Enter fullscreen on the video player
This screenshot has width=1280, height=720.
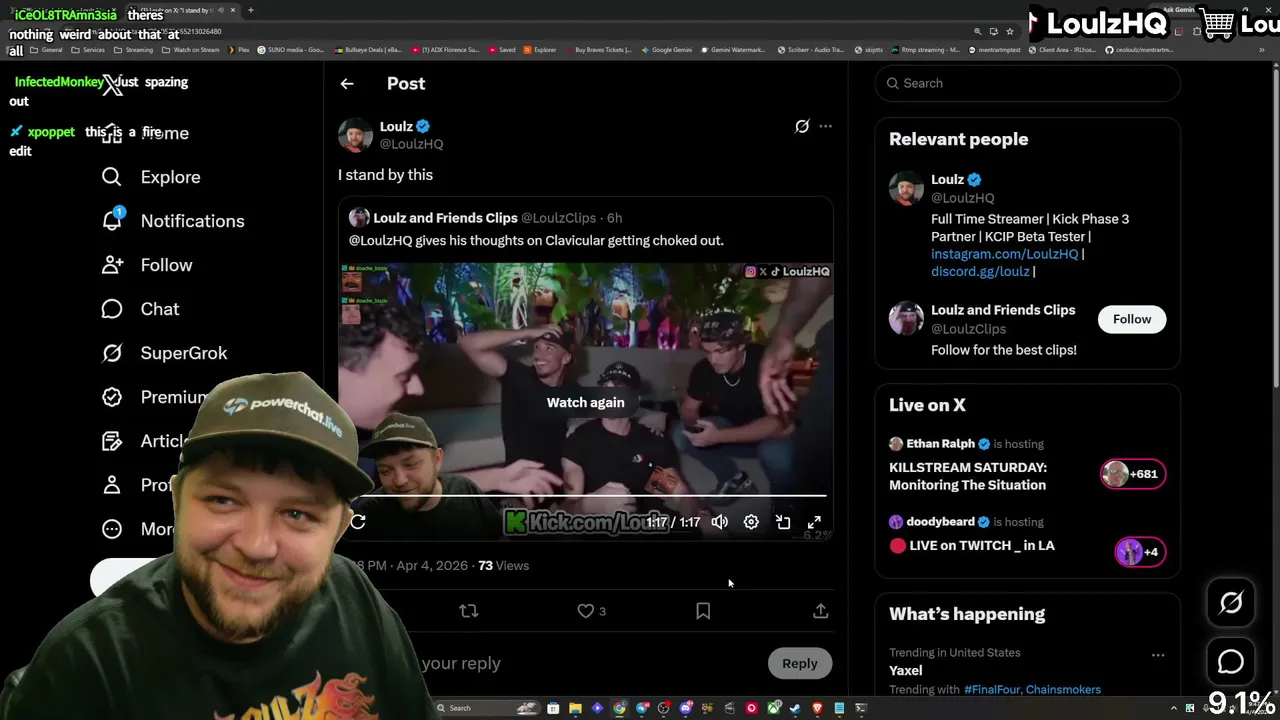814,522
